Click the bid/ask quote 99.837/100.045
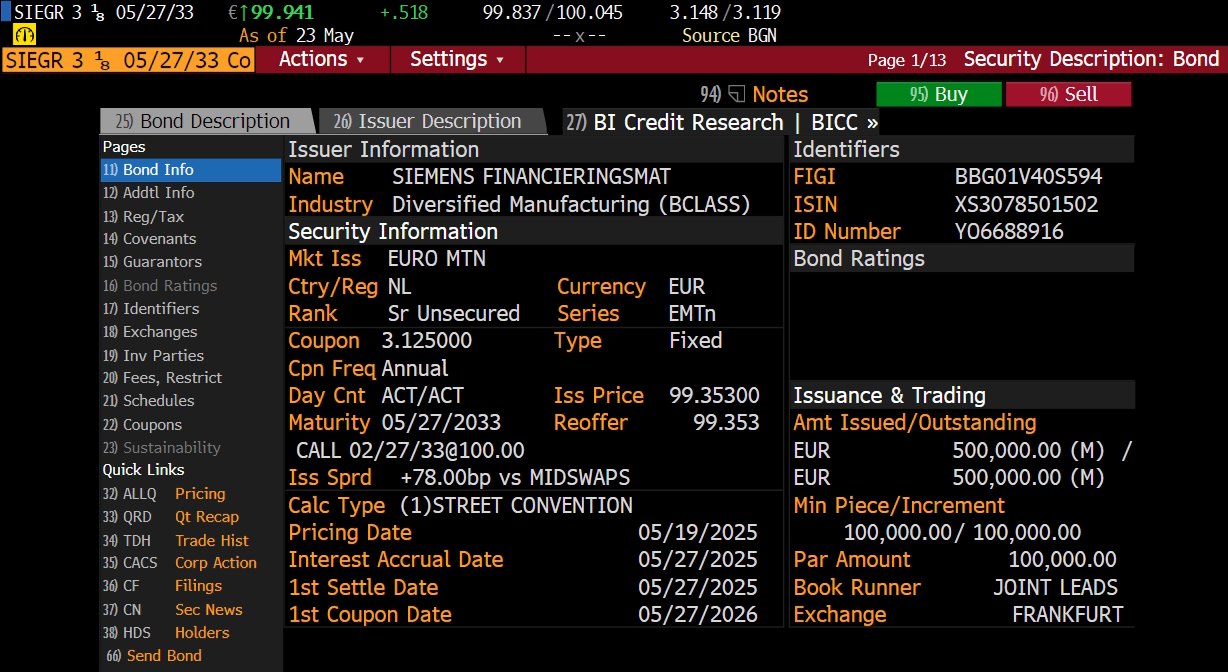 click(x=553, y=13)
